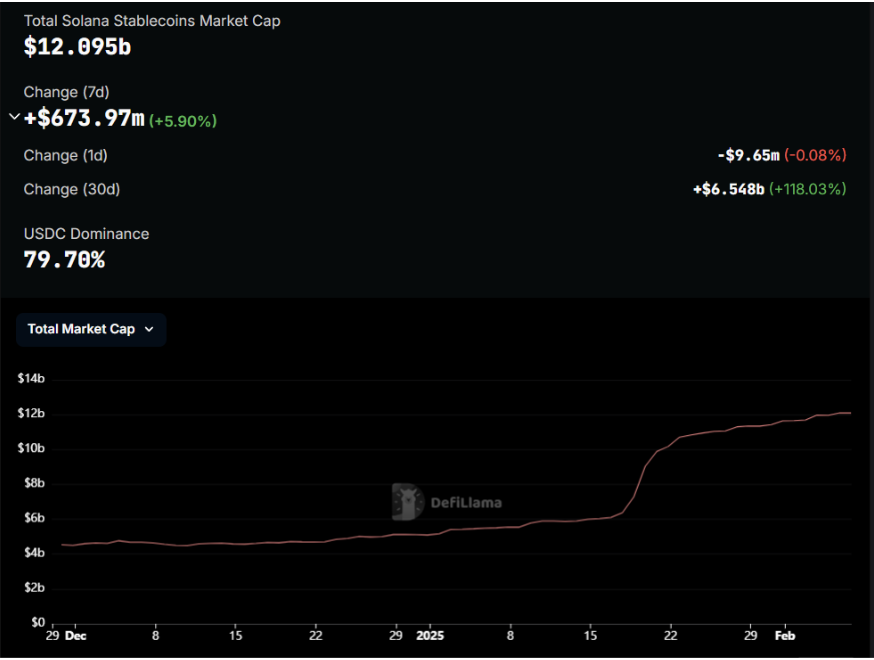The image size is (874, 660).
Task: Click the $14b y-axis label
Action: click(31, 379)
